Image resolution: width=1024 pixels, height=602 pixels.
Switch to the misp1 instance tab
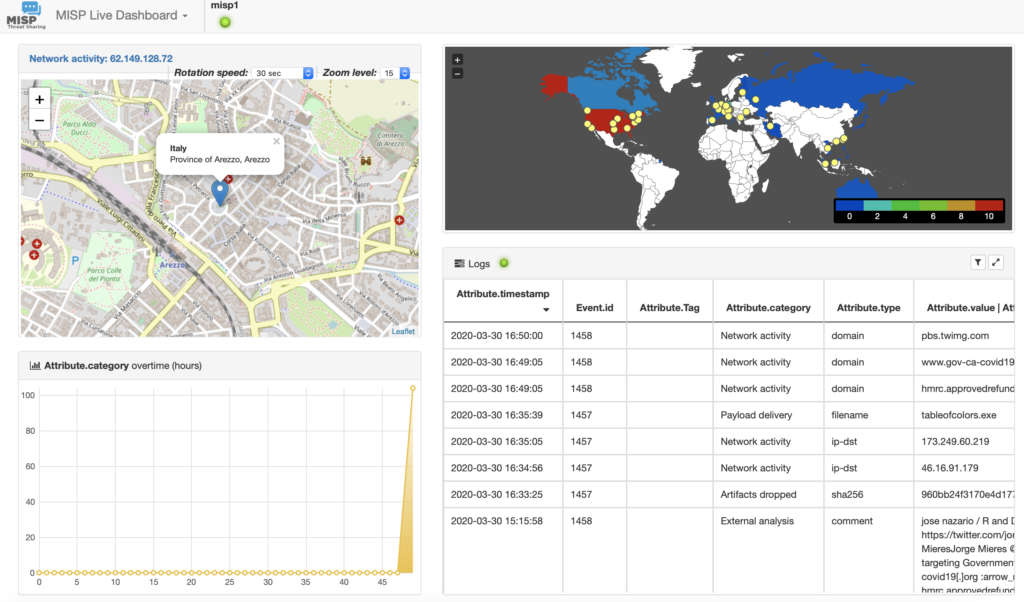(222, 6)
